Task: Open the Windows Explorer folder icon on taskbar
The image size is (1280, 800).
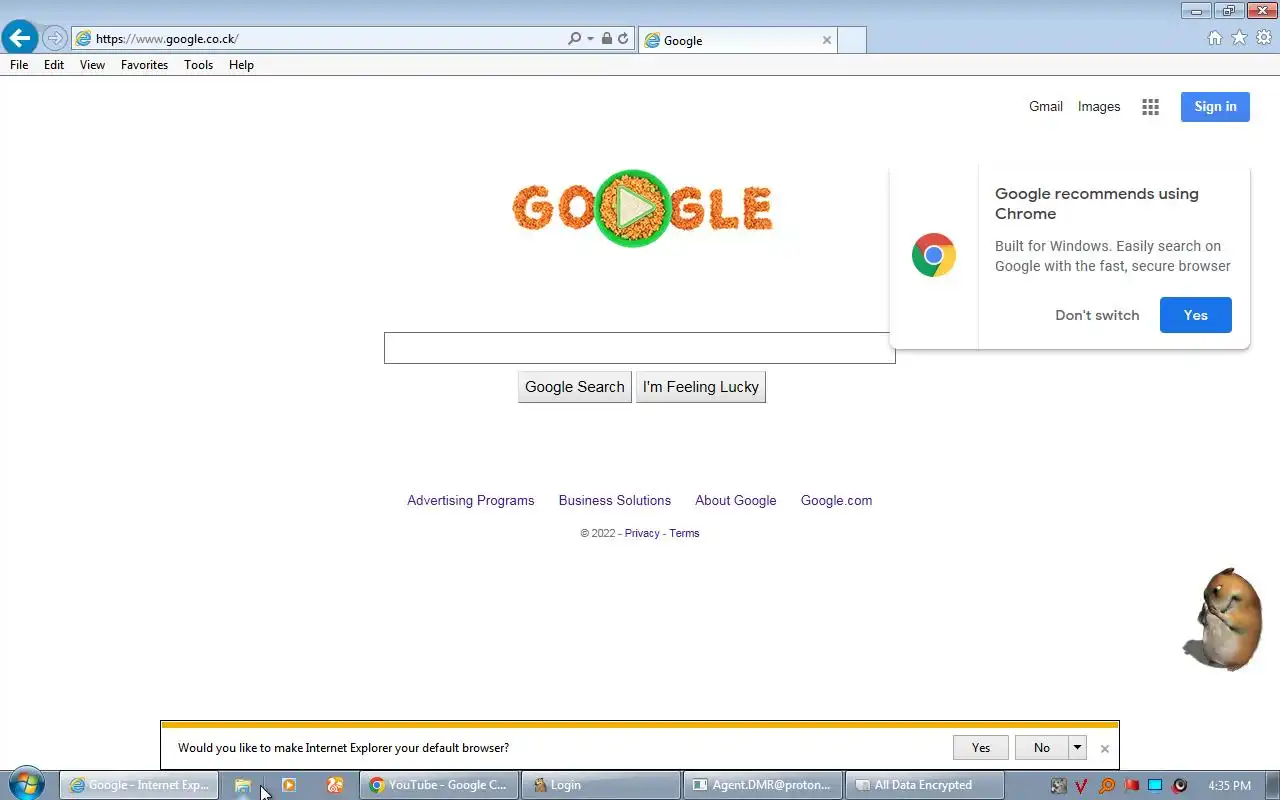Action: 243,785
